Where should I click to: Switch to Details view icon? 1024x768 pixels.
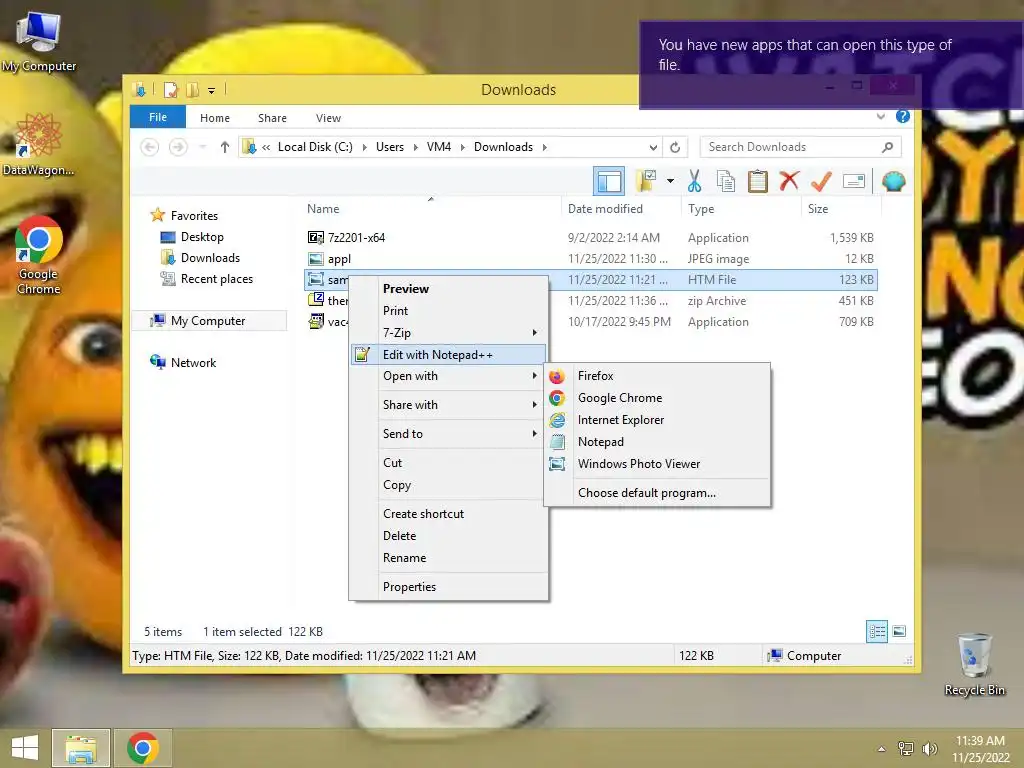click(x=876, y=632)
